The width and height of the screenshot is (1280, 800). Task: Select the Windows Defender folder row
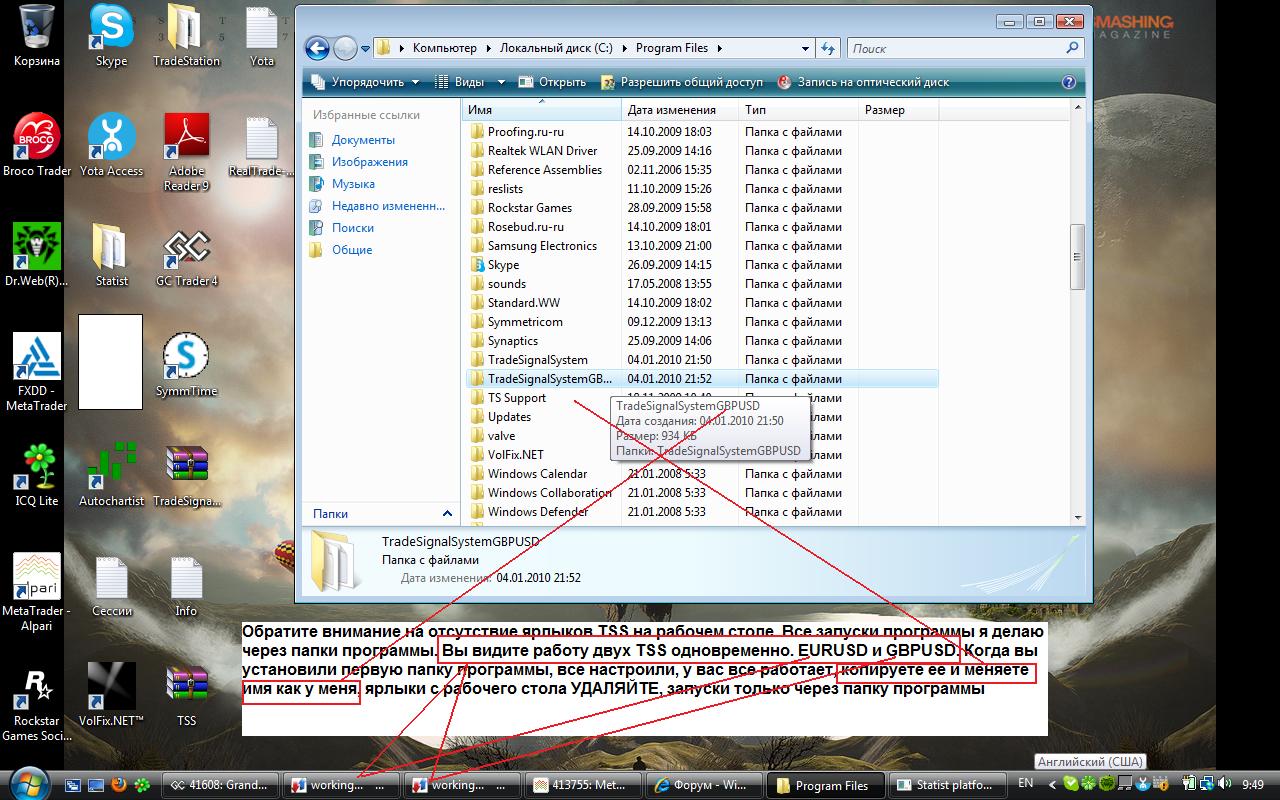click(700, 512)
